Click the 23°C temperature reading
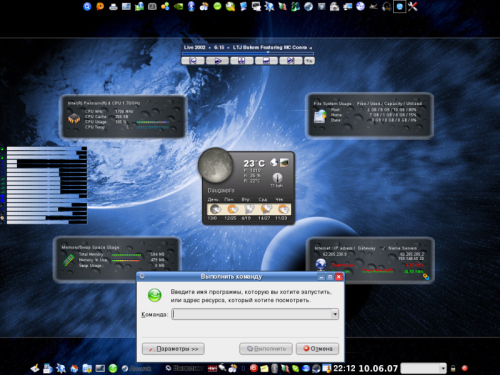The width and height of the screenshot is (500, 375). click(x=254, y=163)
